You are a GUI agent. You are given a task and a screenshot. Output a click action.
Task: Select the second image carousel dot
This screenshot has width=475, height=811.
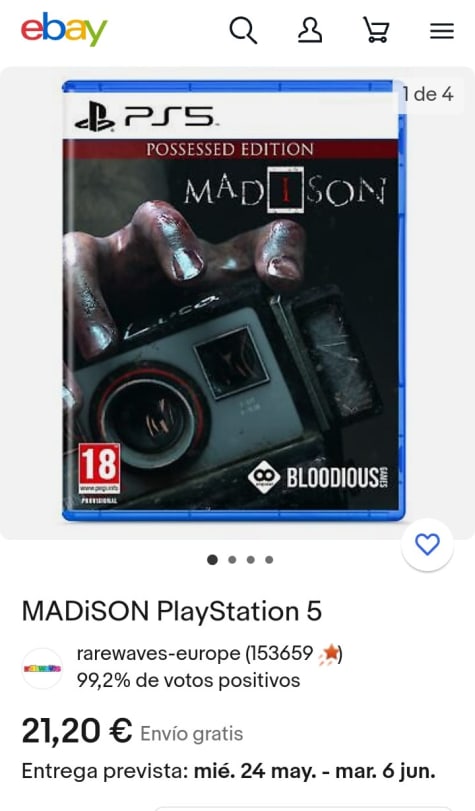click(232, 560)
